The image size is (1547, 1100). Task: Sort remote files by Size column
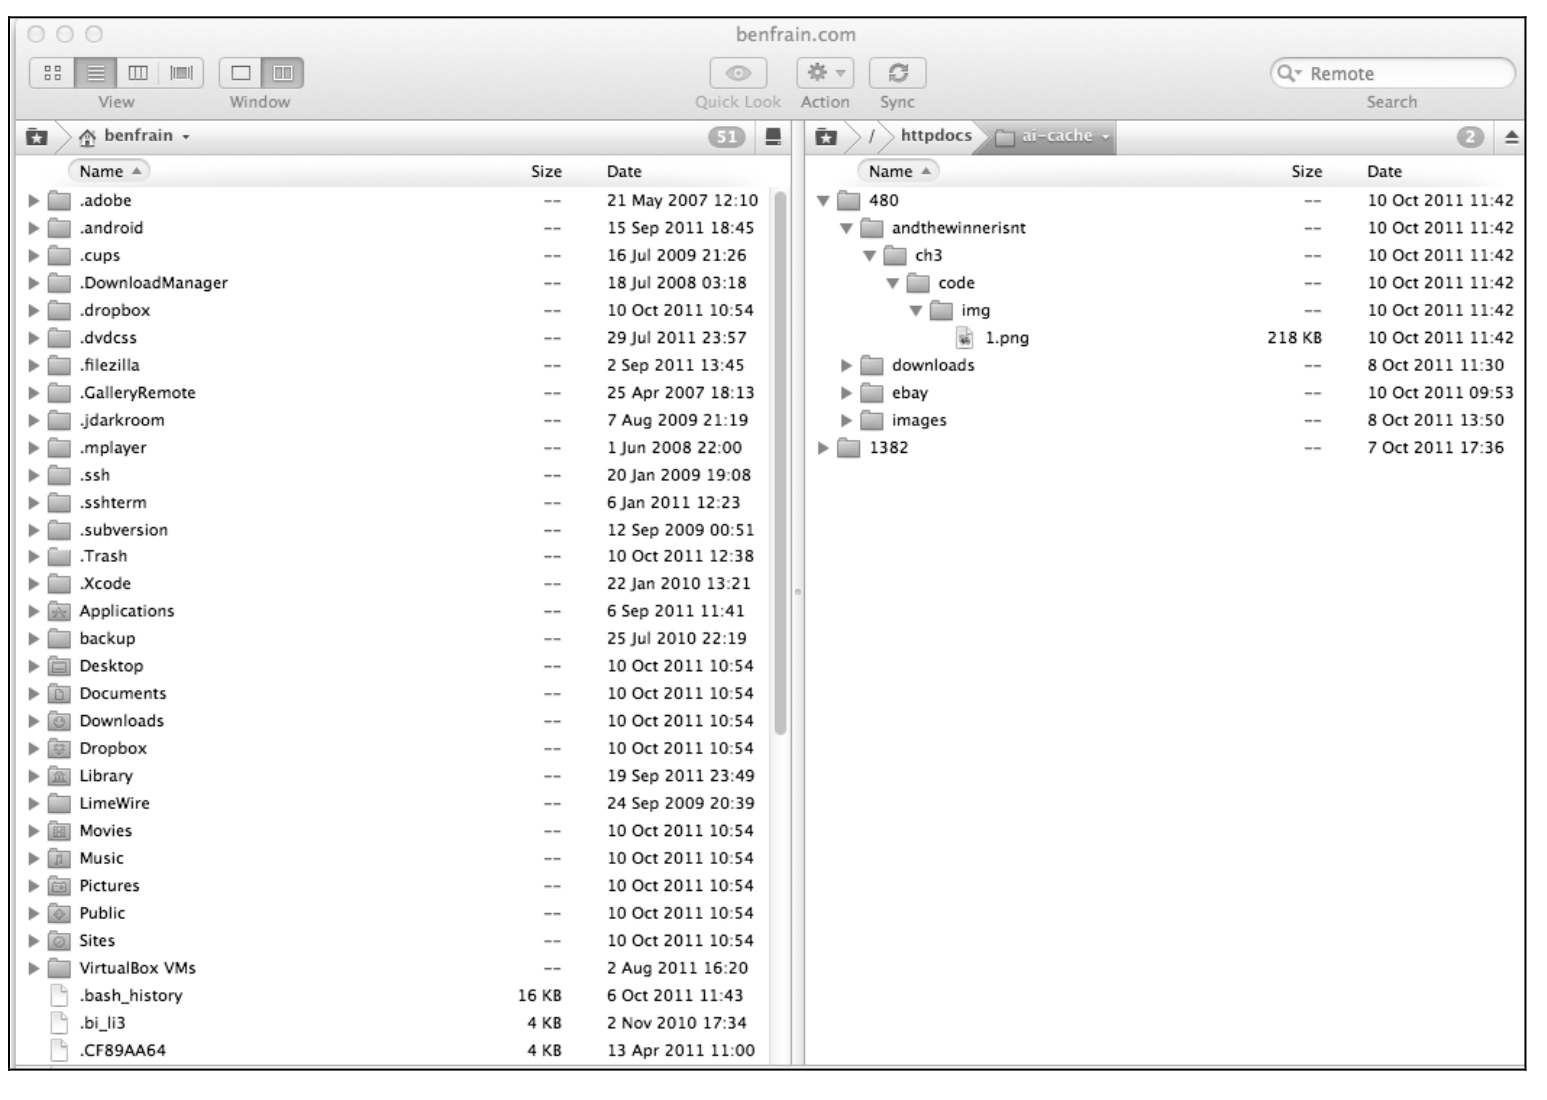1306,172
